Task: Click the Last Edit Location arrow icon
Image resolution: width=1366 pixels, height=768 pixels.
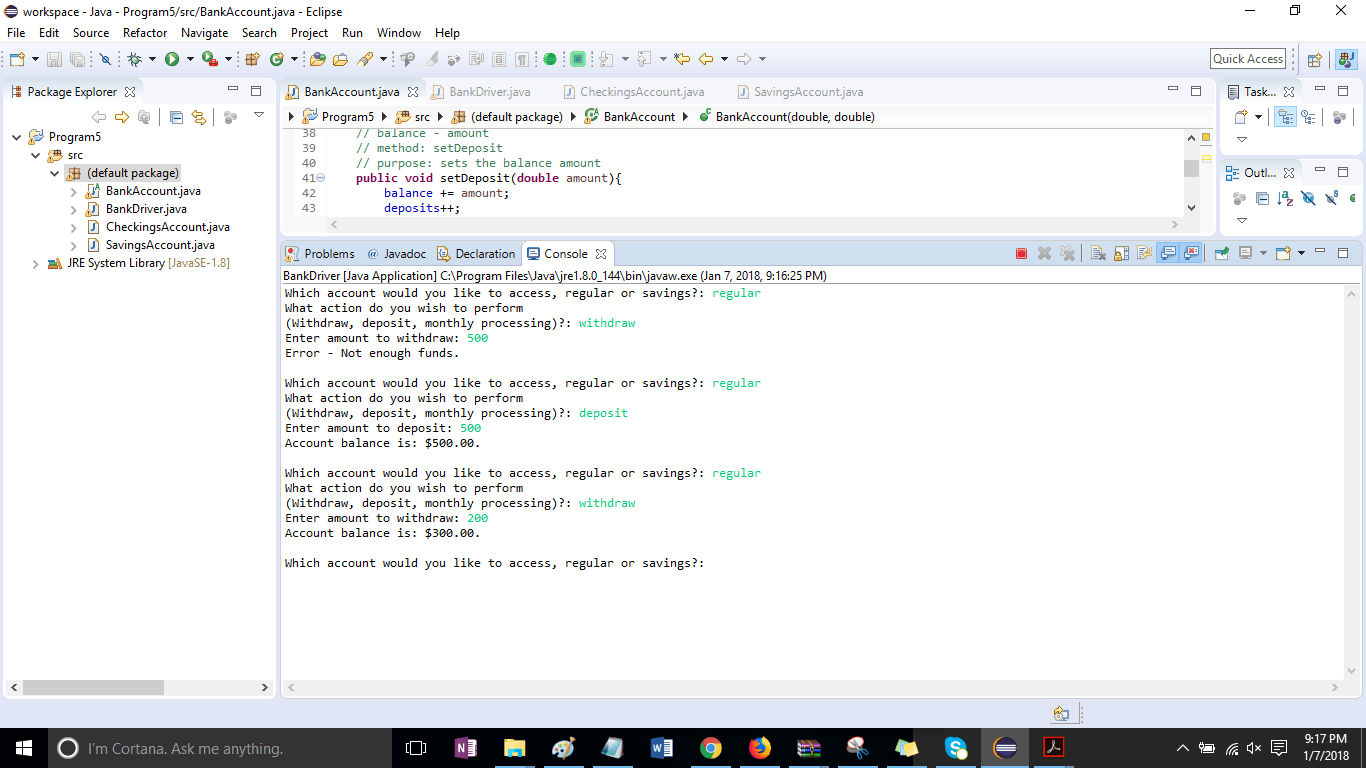Action: 683,60
